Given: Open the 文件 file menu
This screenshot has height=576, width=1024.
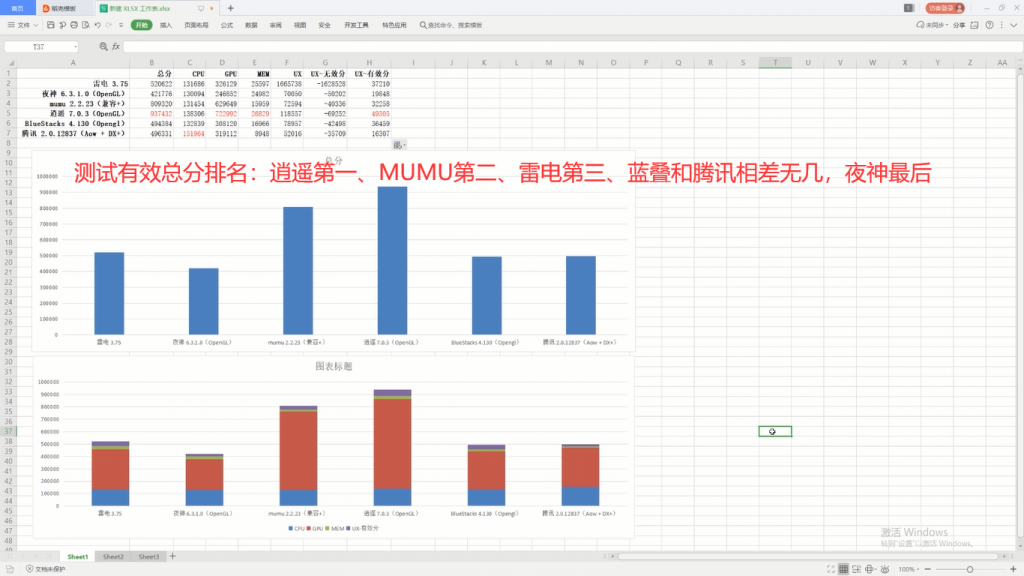Looking at the screenshot, I should [x=19, y=25].
